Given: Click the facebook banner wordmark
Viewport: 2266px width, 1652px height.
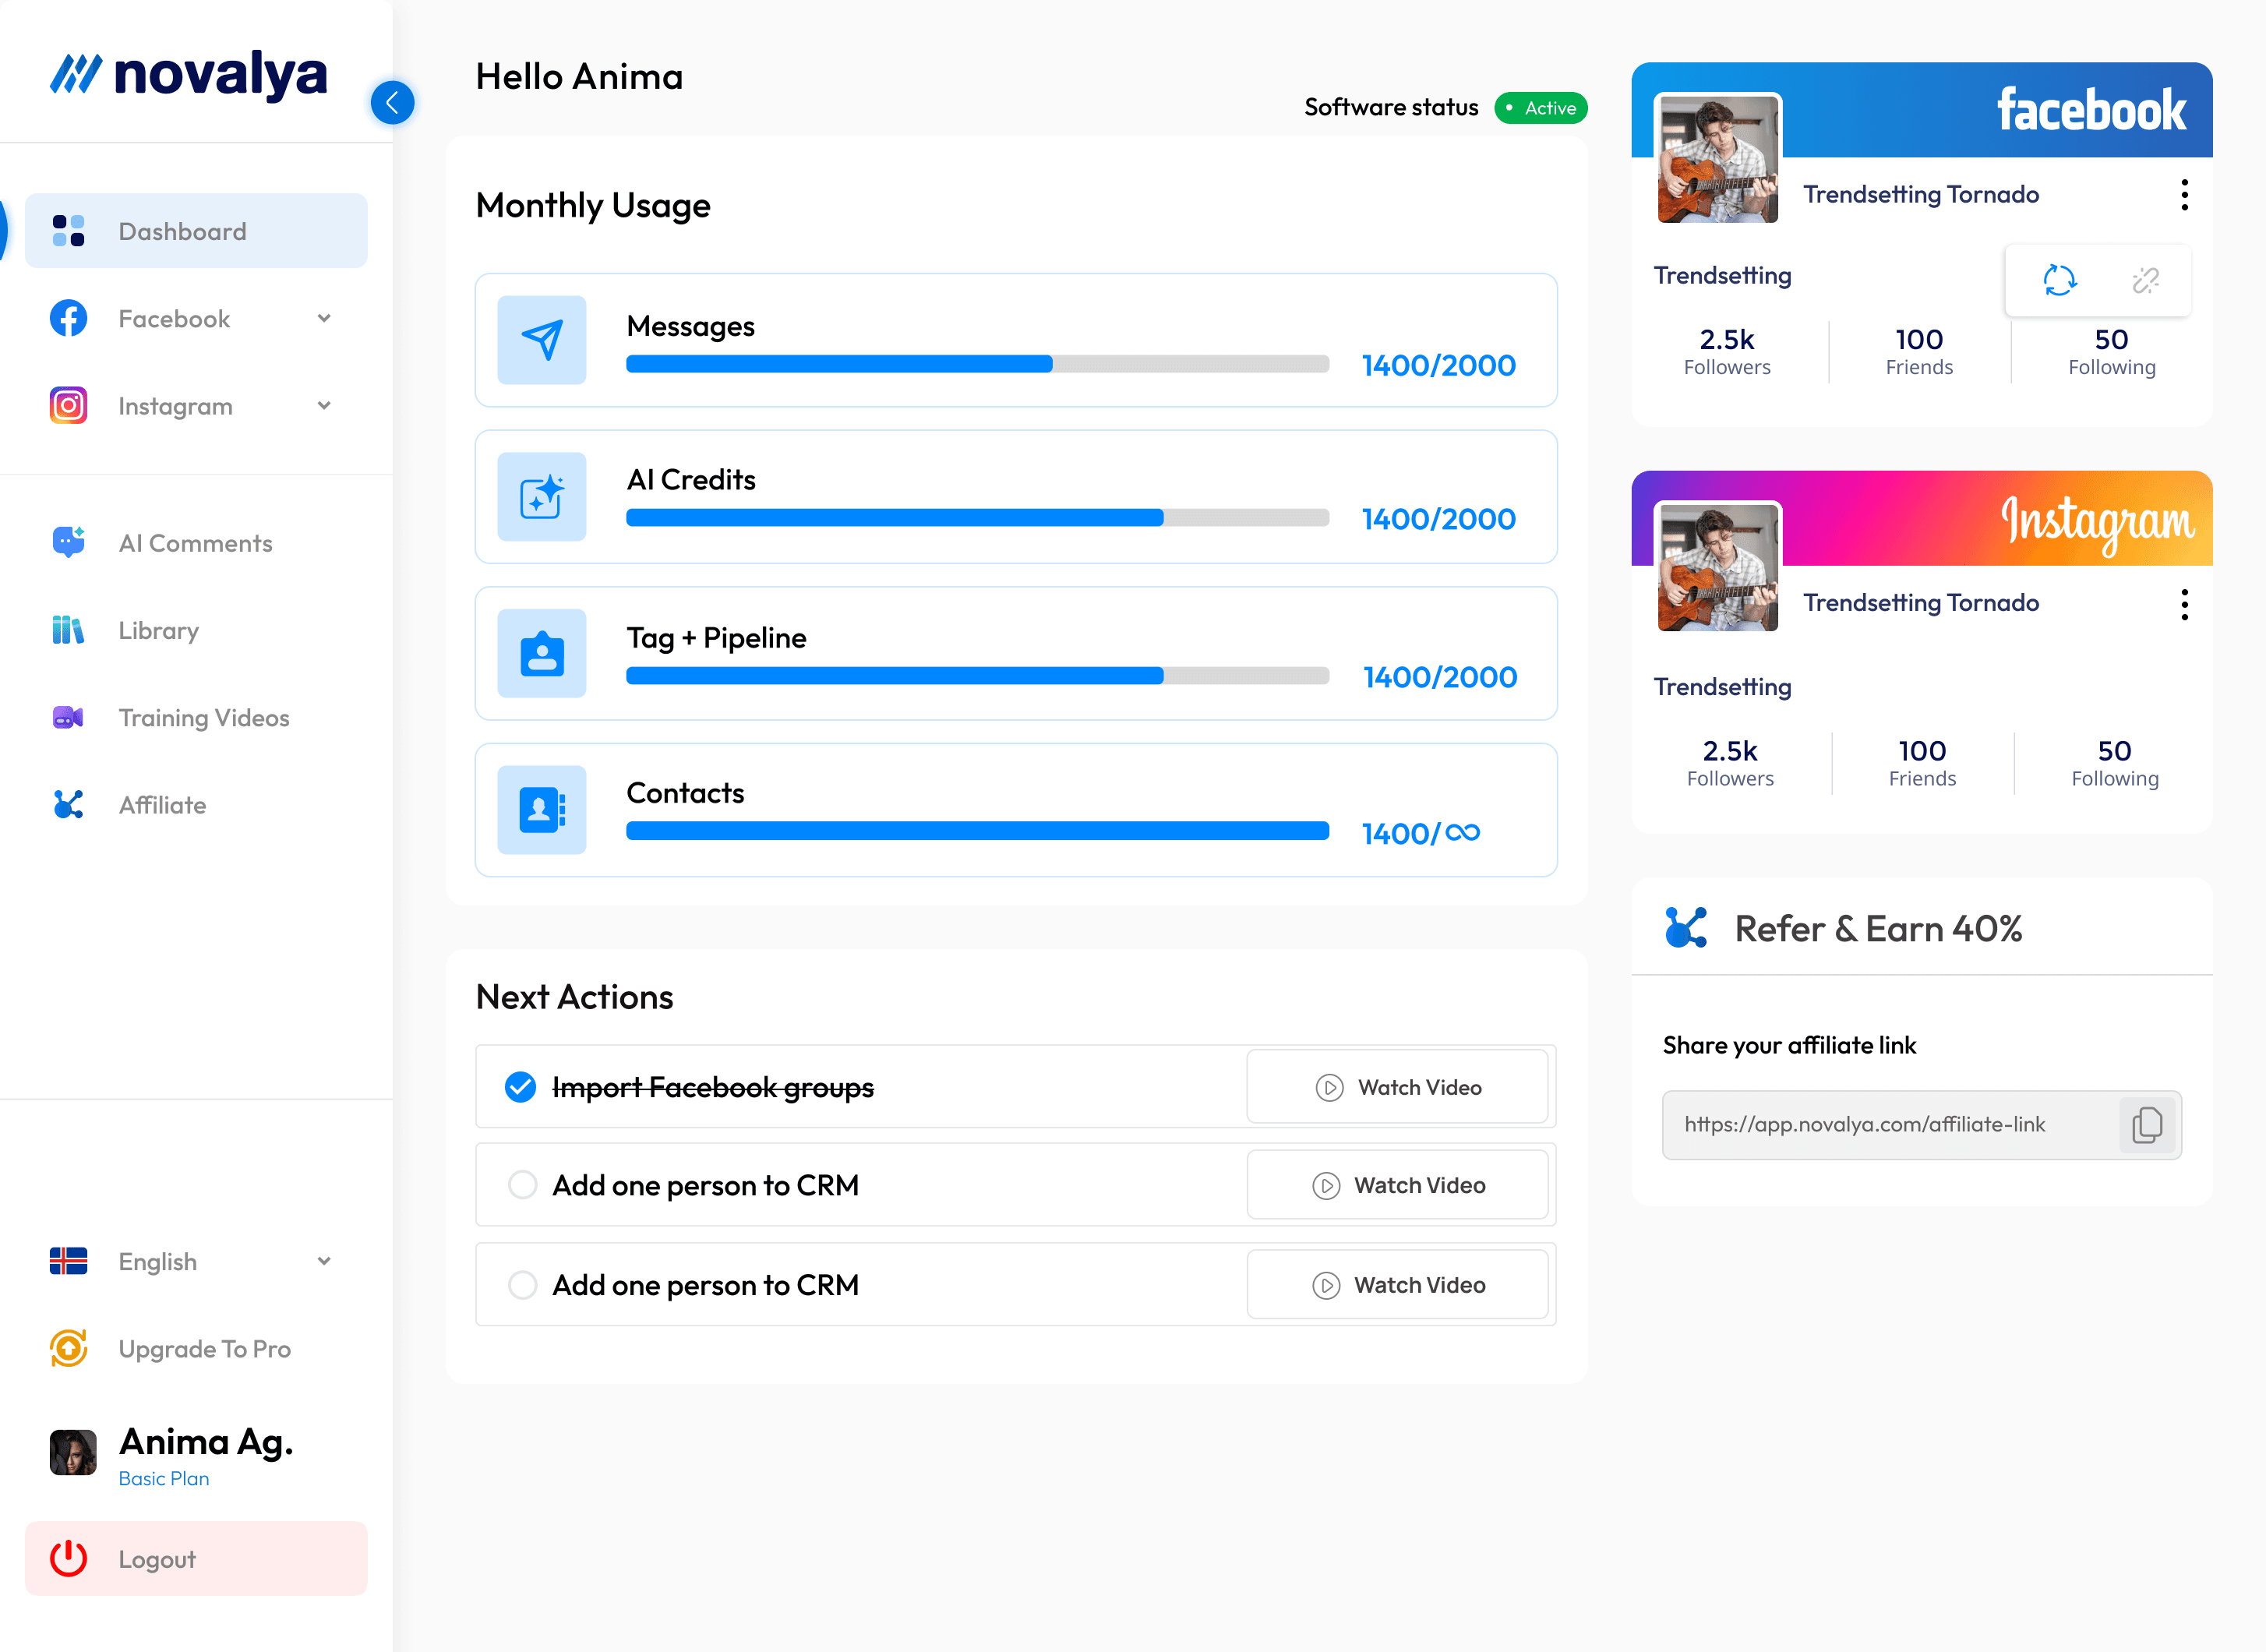Looking at the screenshot, I should [x=2091, y=110].
